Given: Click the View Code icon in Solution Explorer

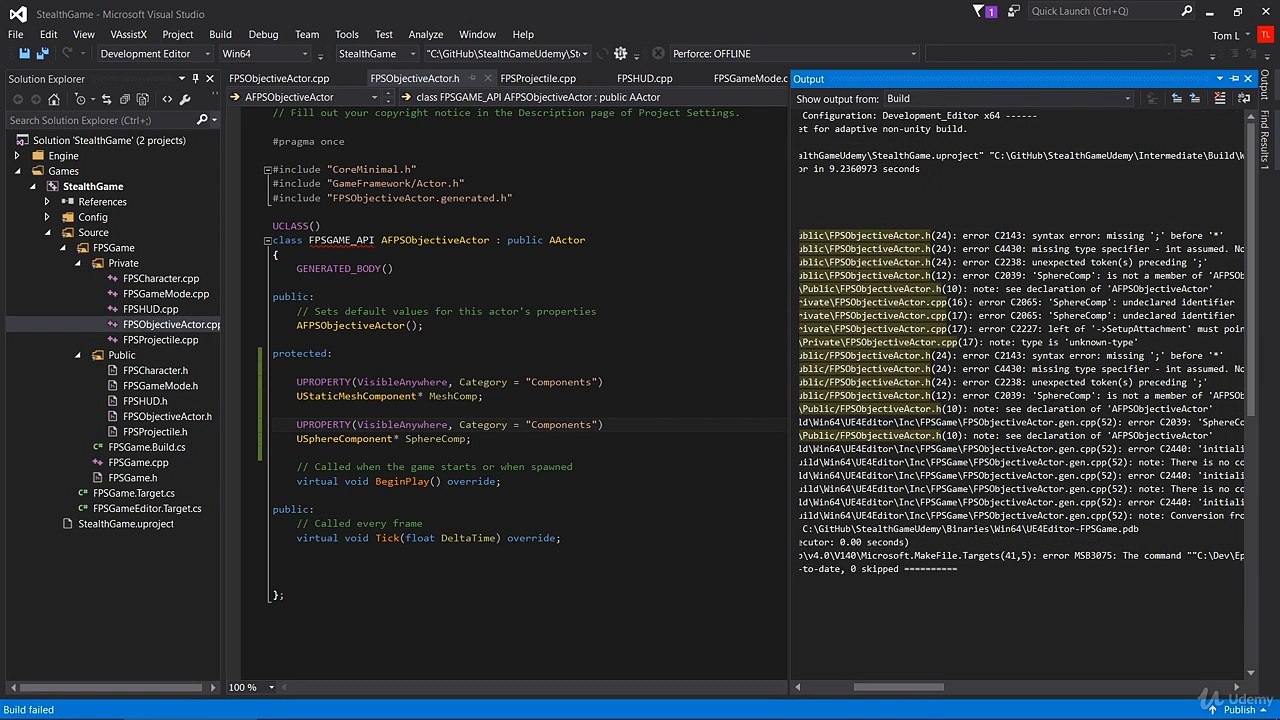Looking at the screenshot, I should pyautogui.click(x=167, y=99).
